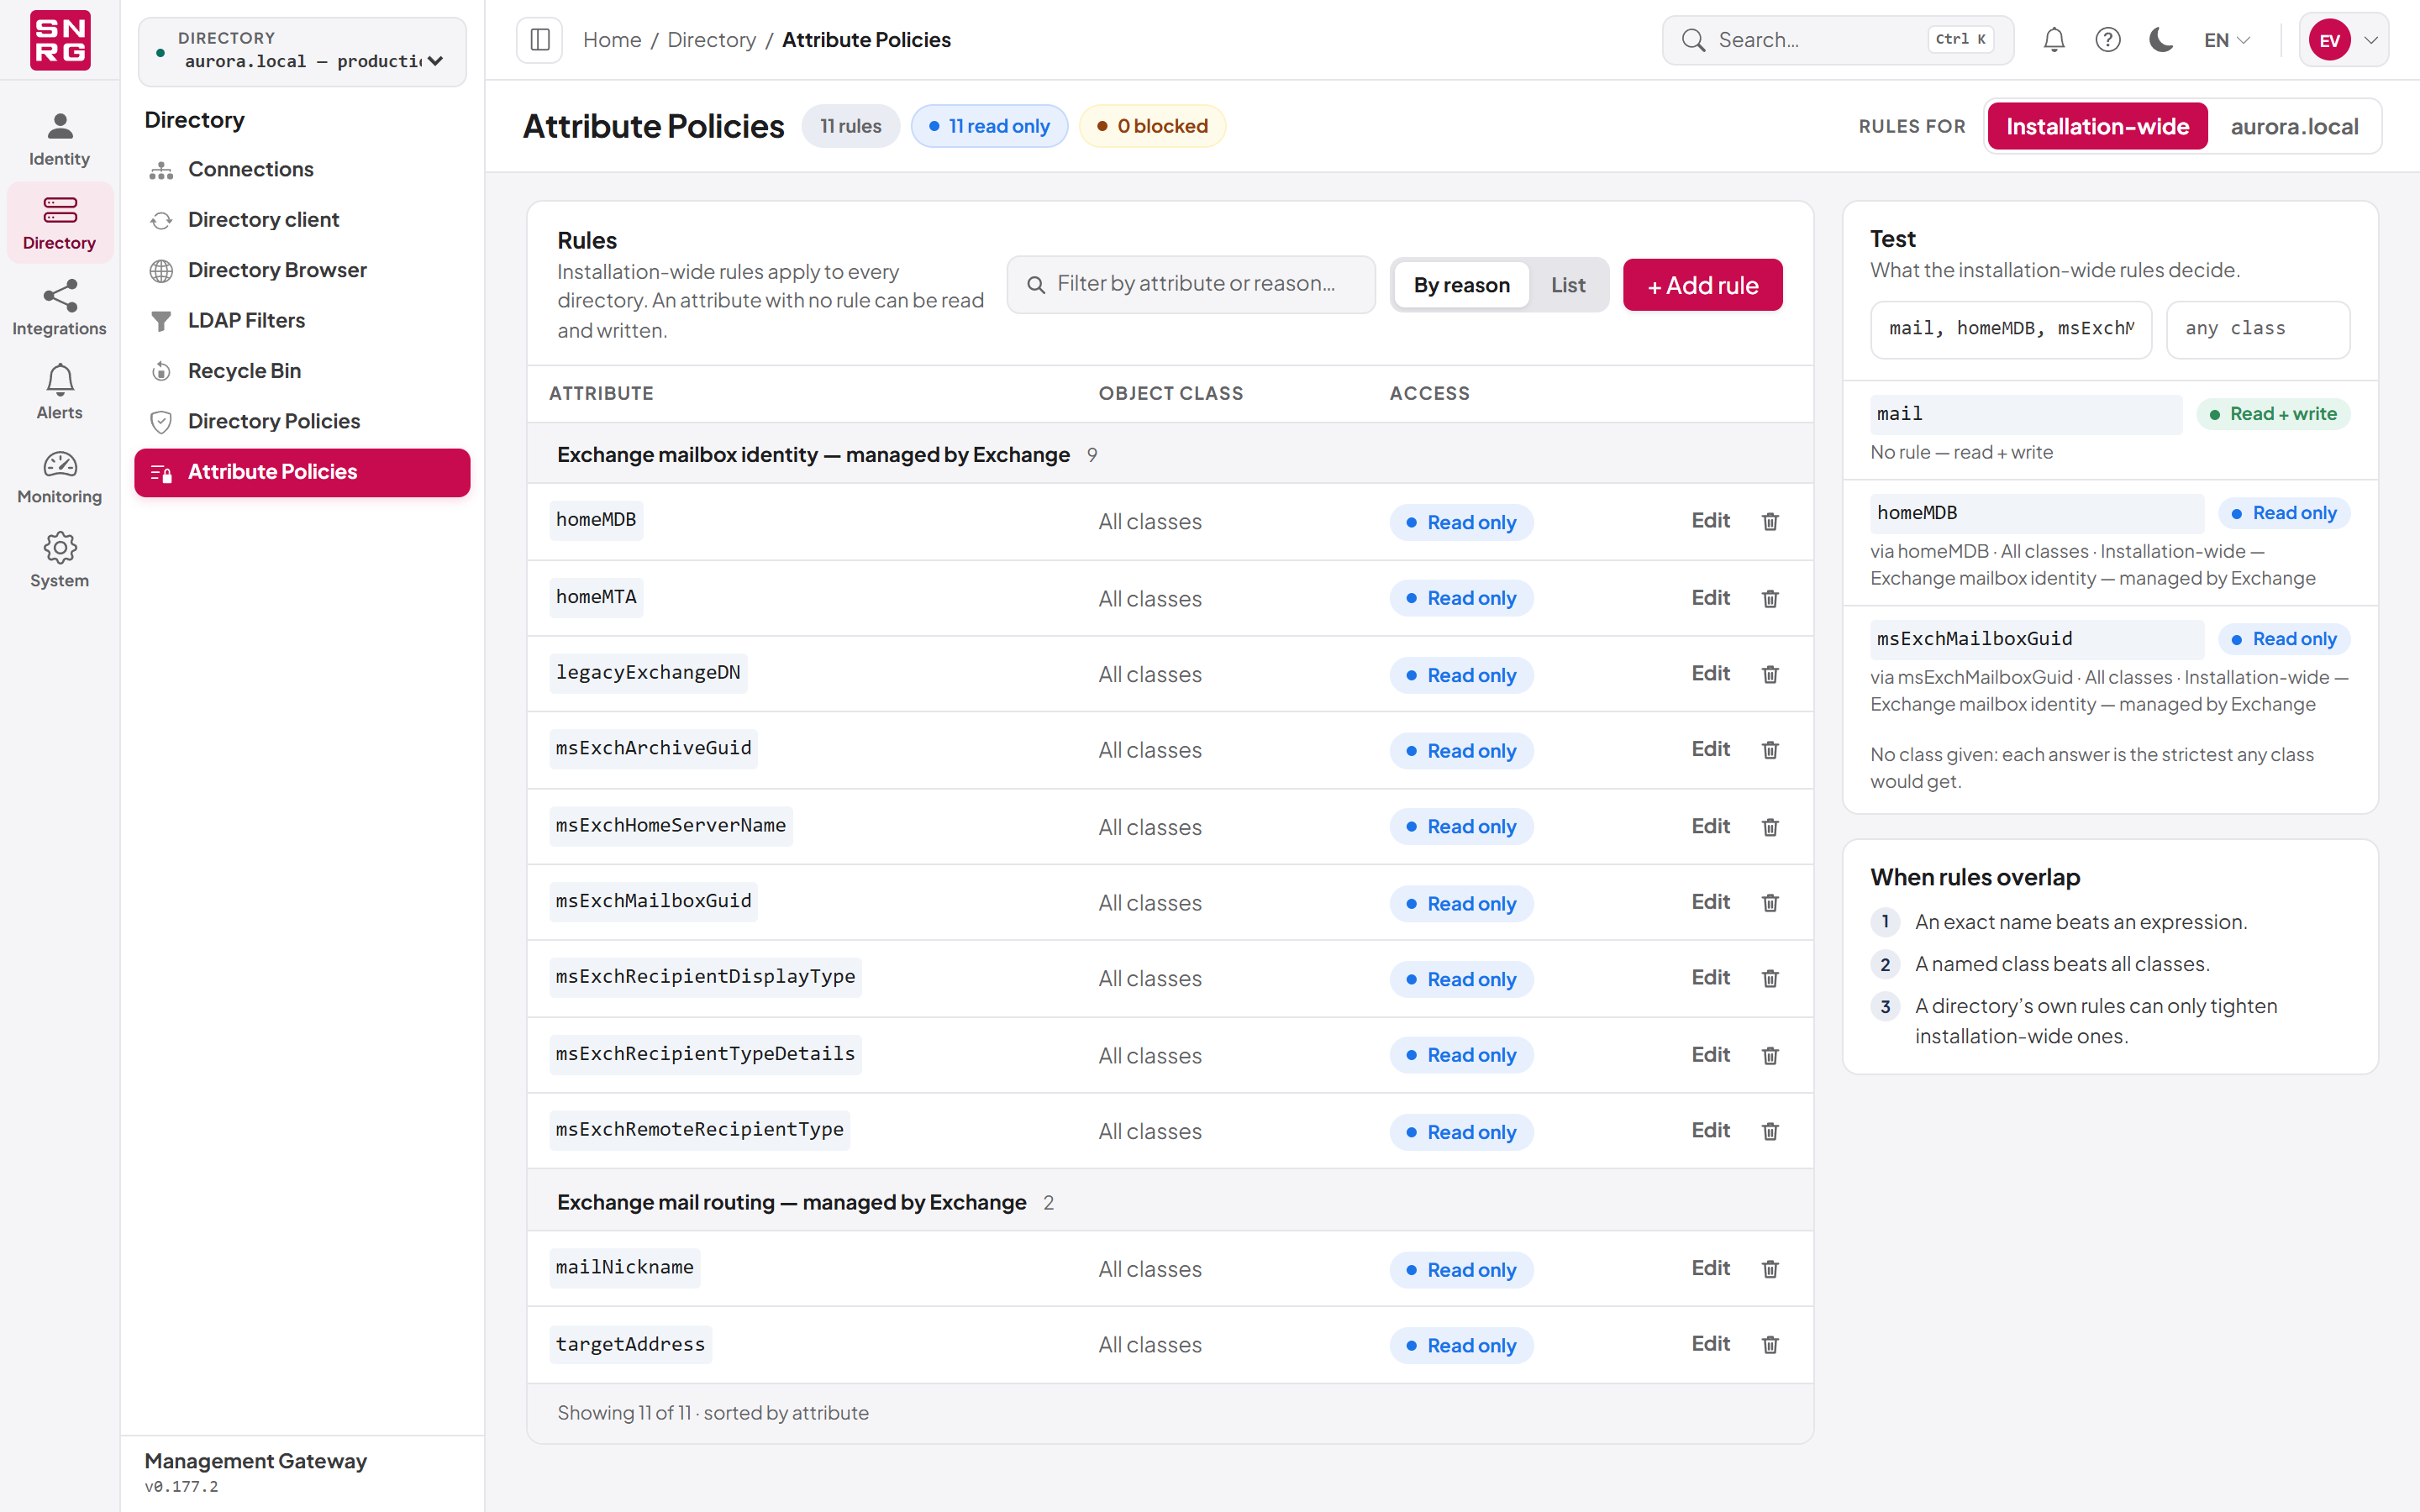Switch to List view
The image size is (2420, 1512).
tap(1568, 285)
